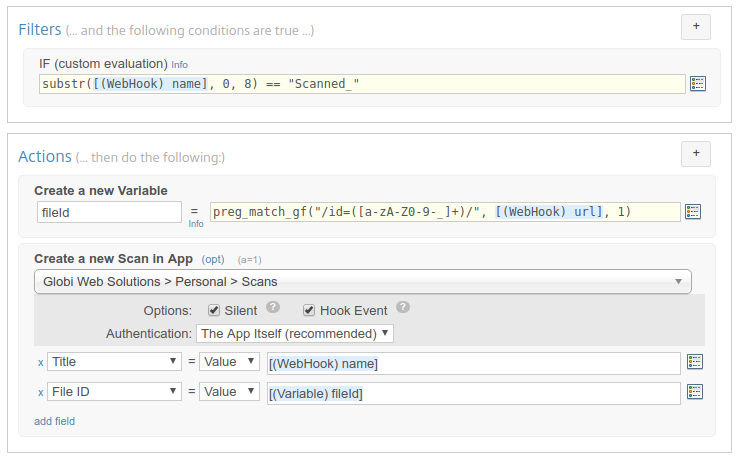Add a new filter with plus button
This screenshot has height=460, width=740.
[696, 27]
